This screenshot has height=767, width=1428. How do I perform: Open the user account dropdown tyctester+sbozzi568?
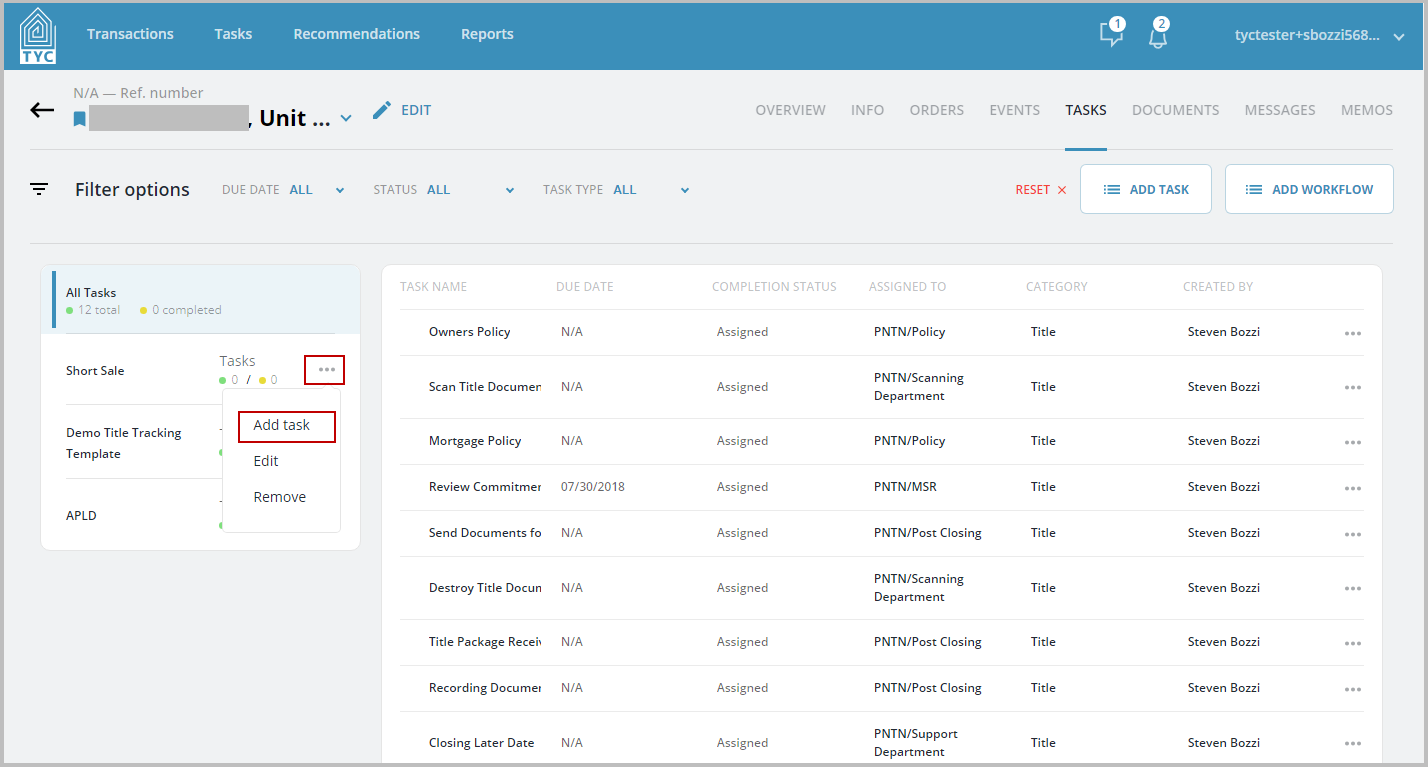[x=1320, y=35]
